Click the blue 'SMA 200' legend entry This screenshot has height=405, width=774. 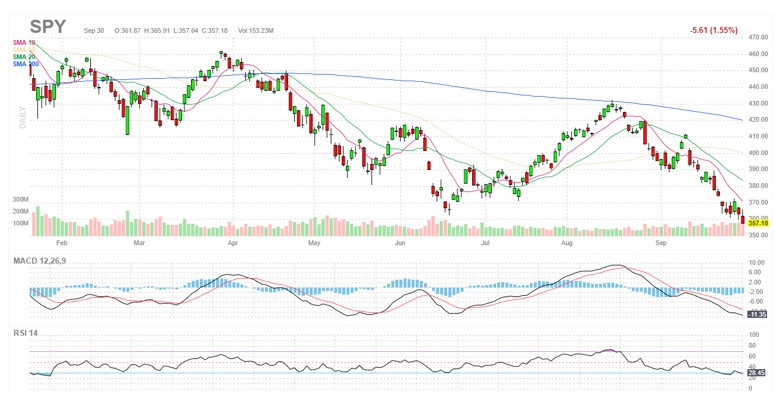click(26, 64)
